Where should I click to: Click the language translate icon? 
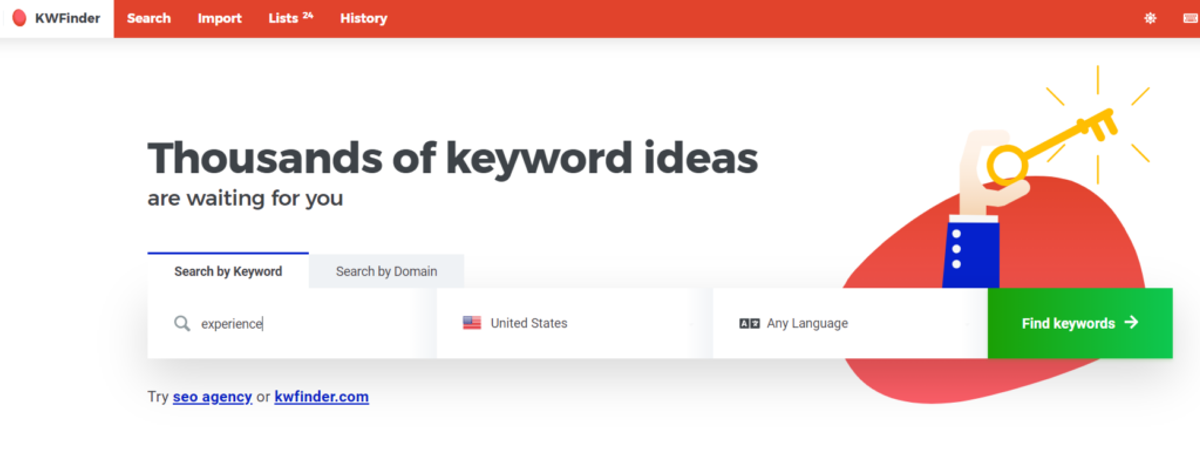749,323
